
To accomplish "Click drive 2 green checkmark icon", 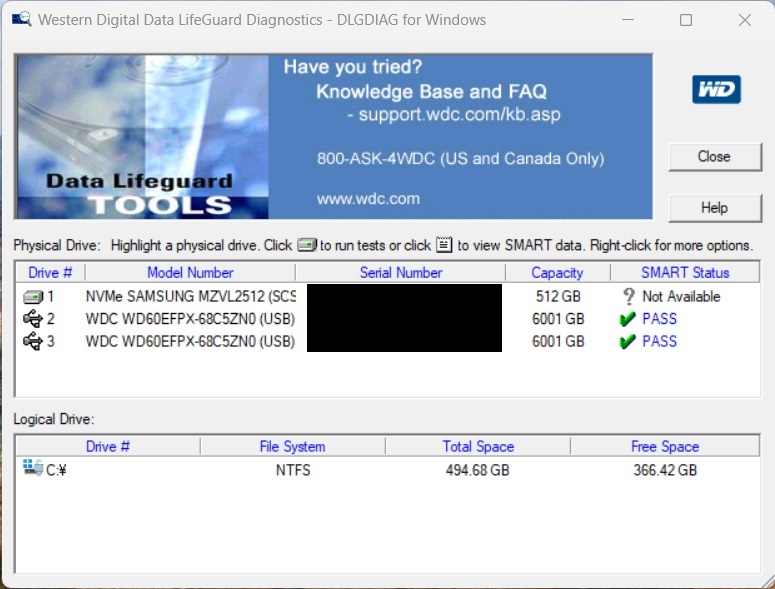I will click(x=627, y=319).
